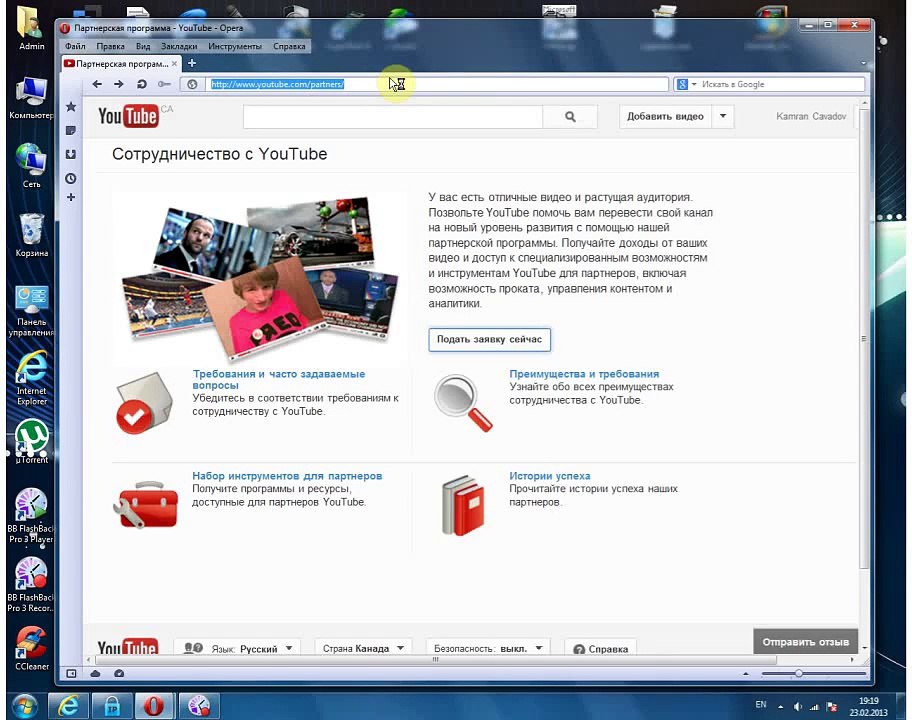Click Добавить видео button
The width and height of the screenshot is (912, 720).
pos(665,116)
